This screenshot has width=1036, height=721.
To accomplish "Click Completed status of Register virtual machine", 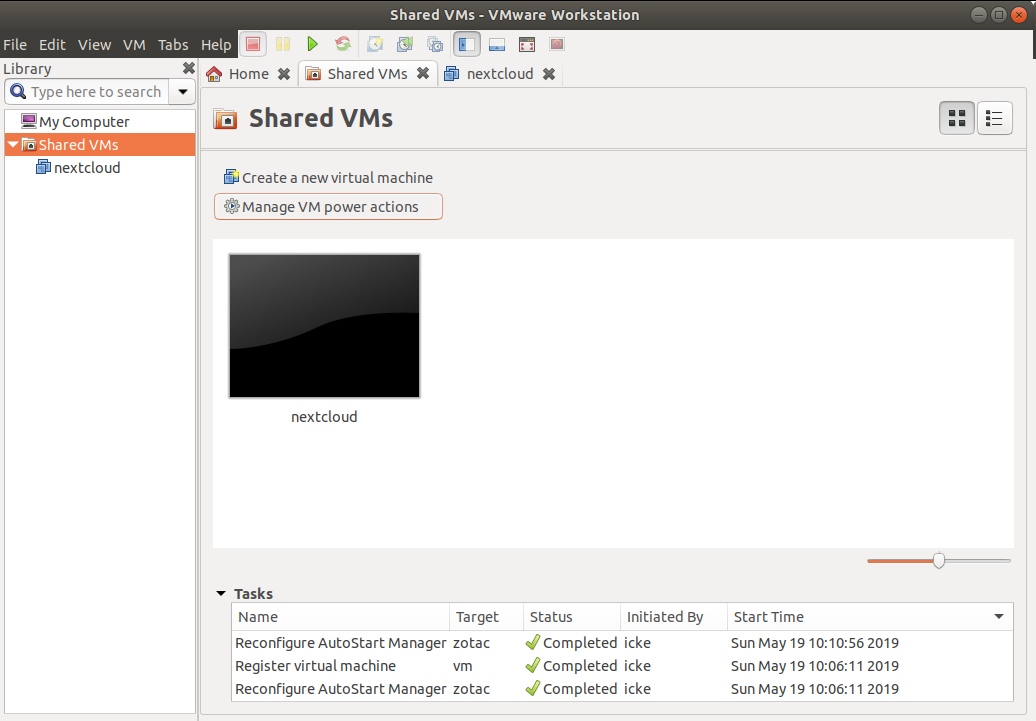I will [572, 665].
